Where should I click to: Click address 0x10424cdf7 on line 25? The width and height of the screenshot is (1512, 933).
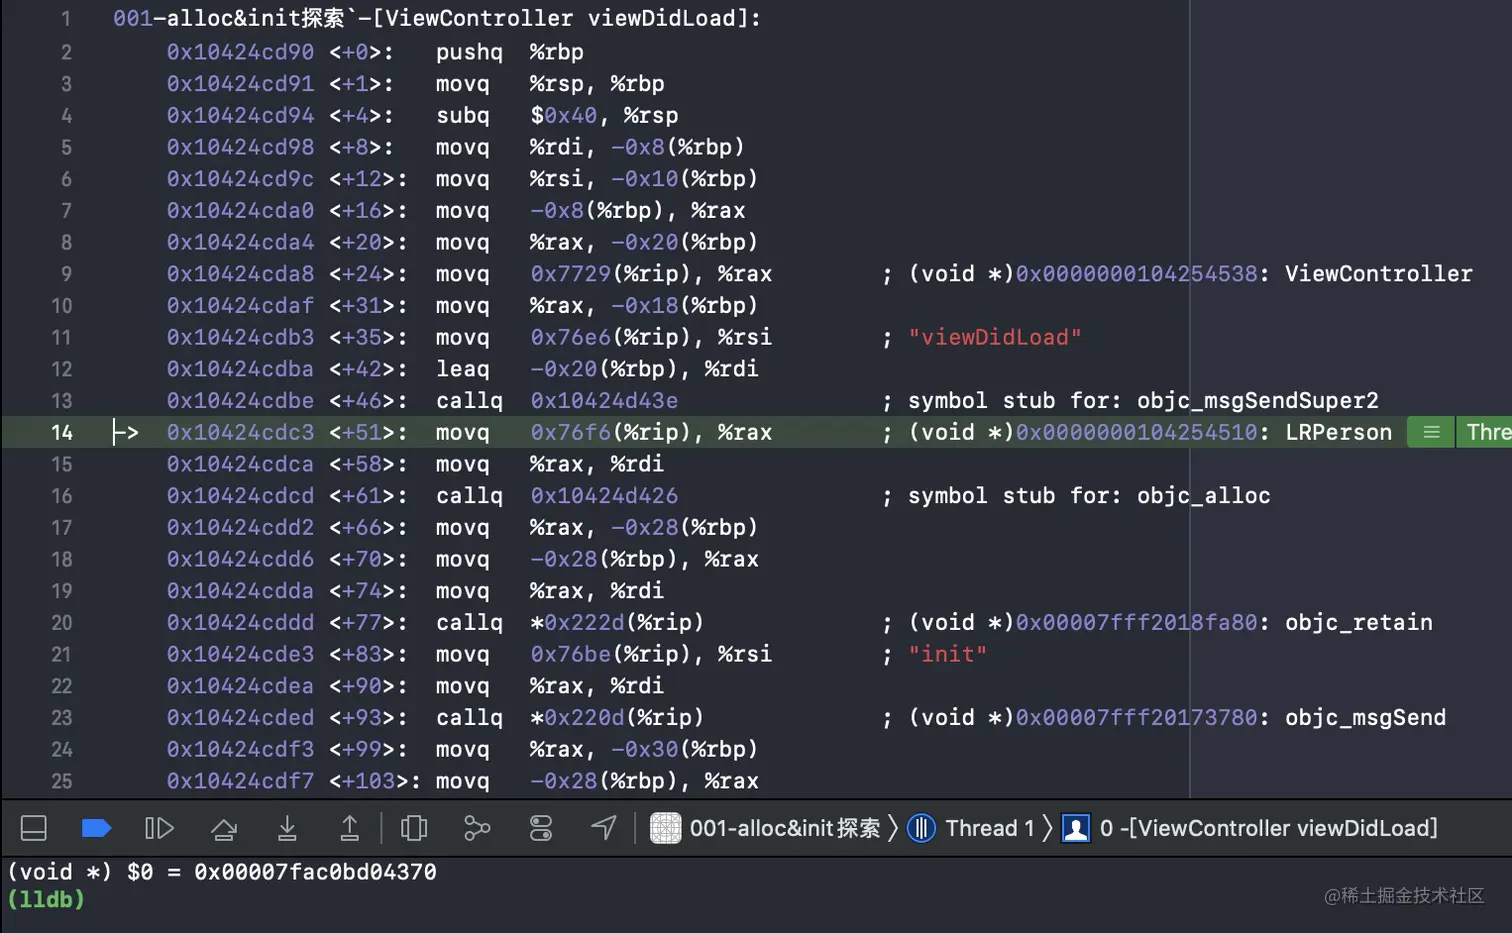click(x=240, y=781)
